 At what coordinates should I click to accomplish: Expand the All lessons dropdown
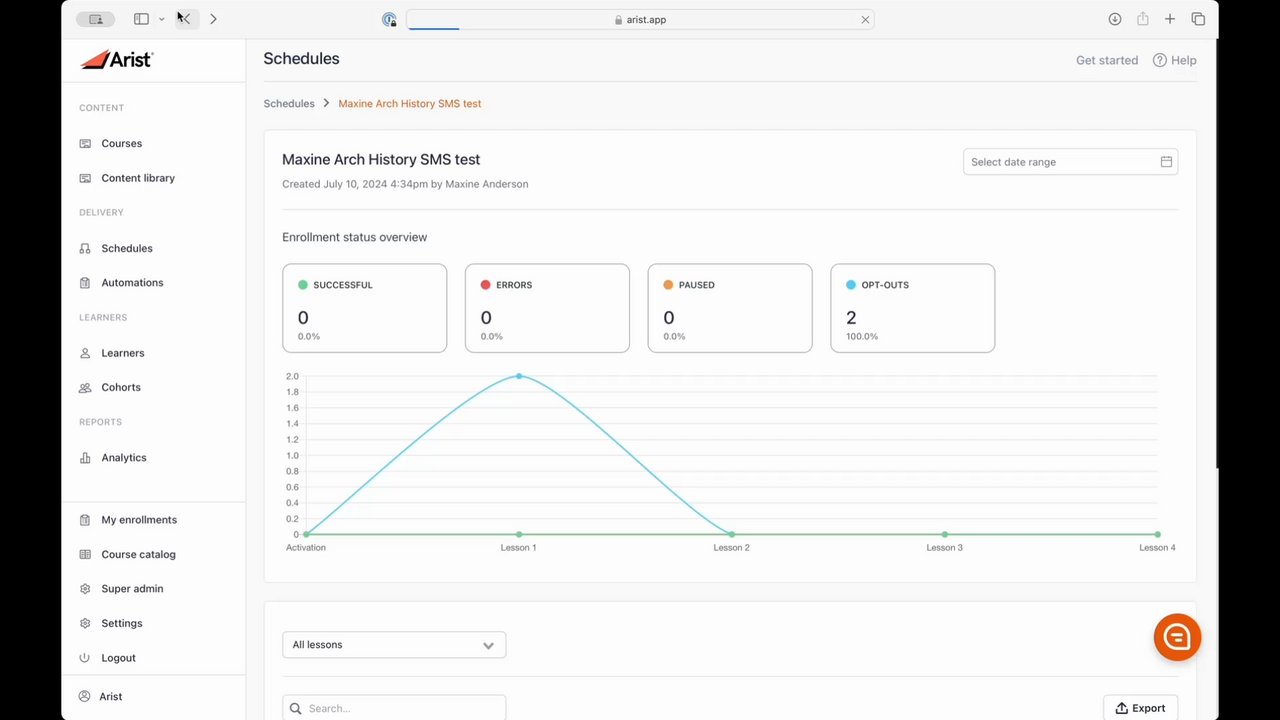click(x=394, y=645)
